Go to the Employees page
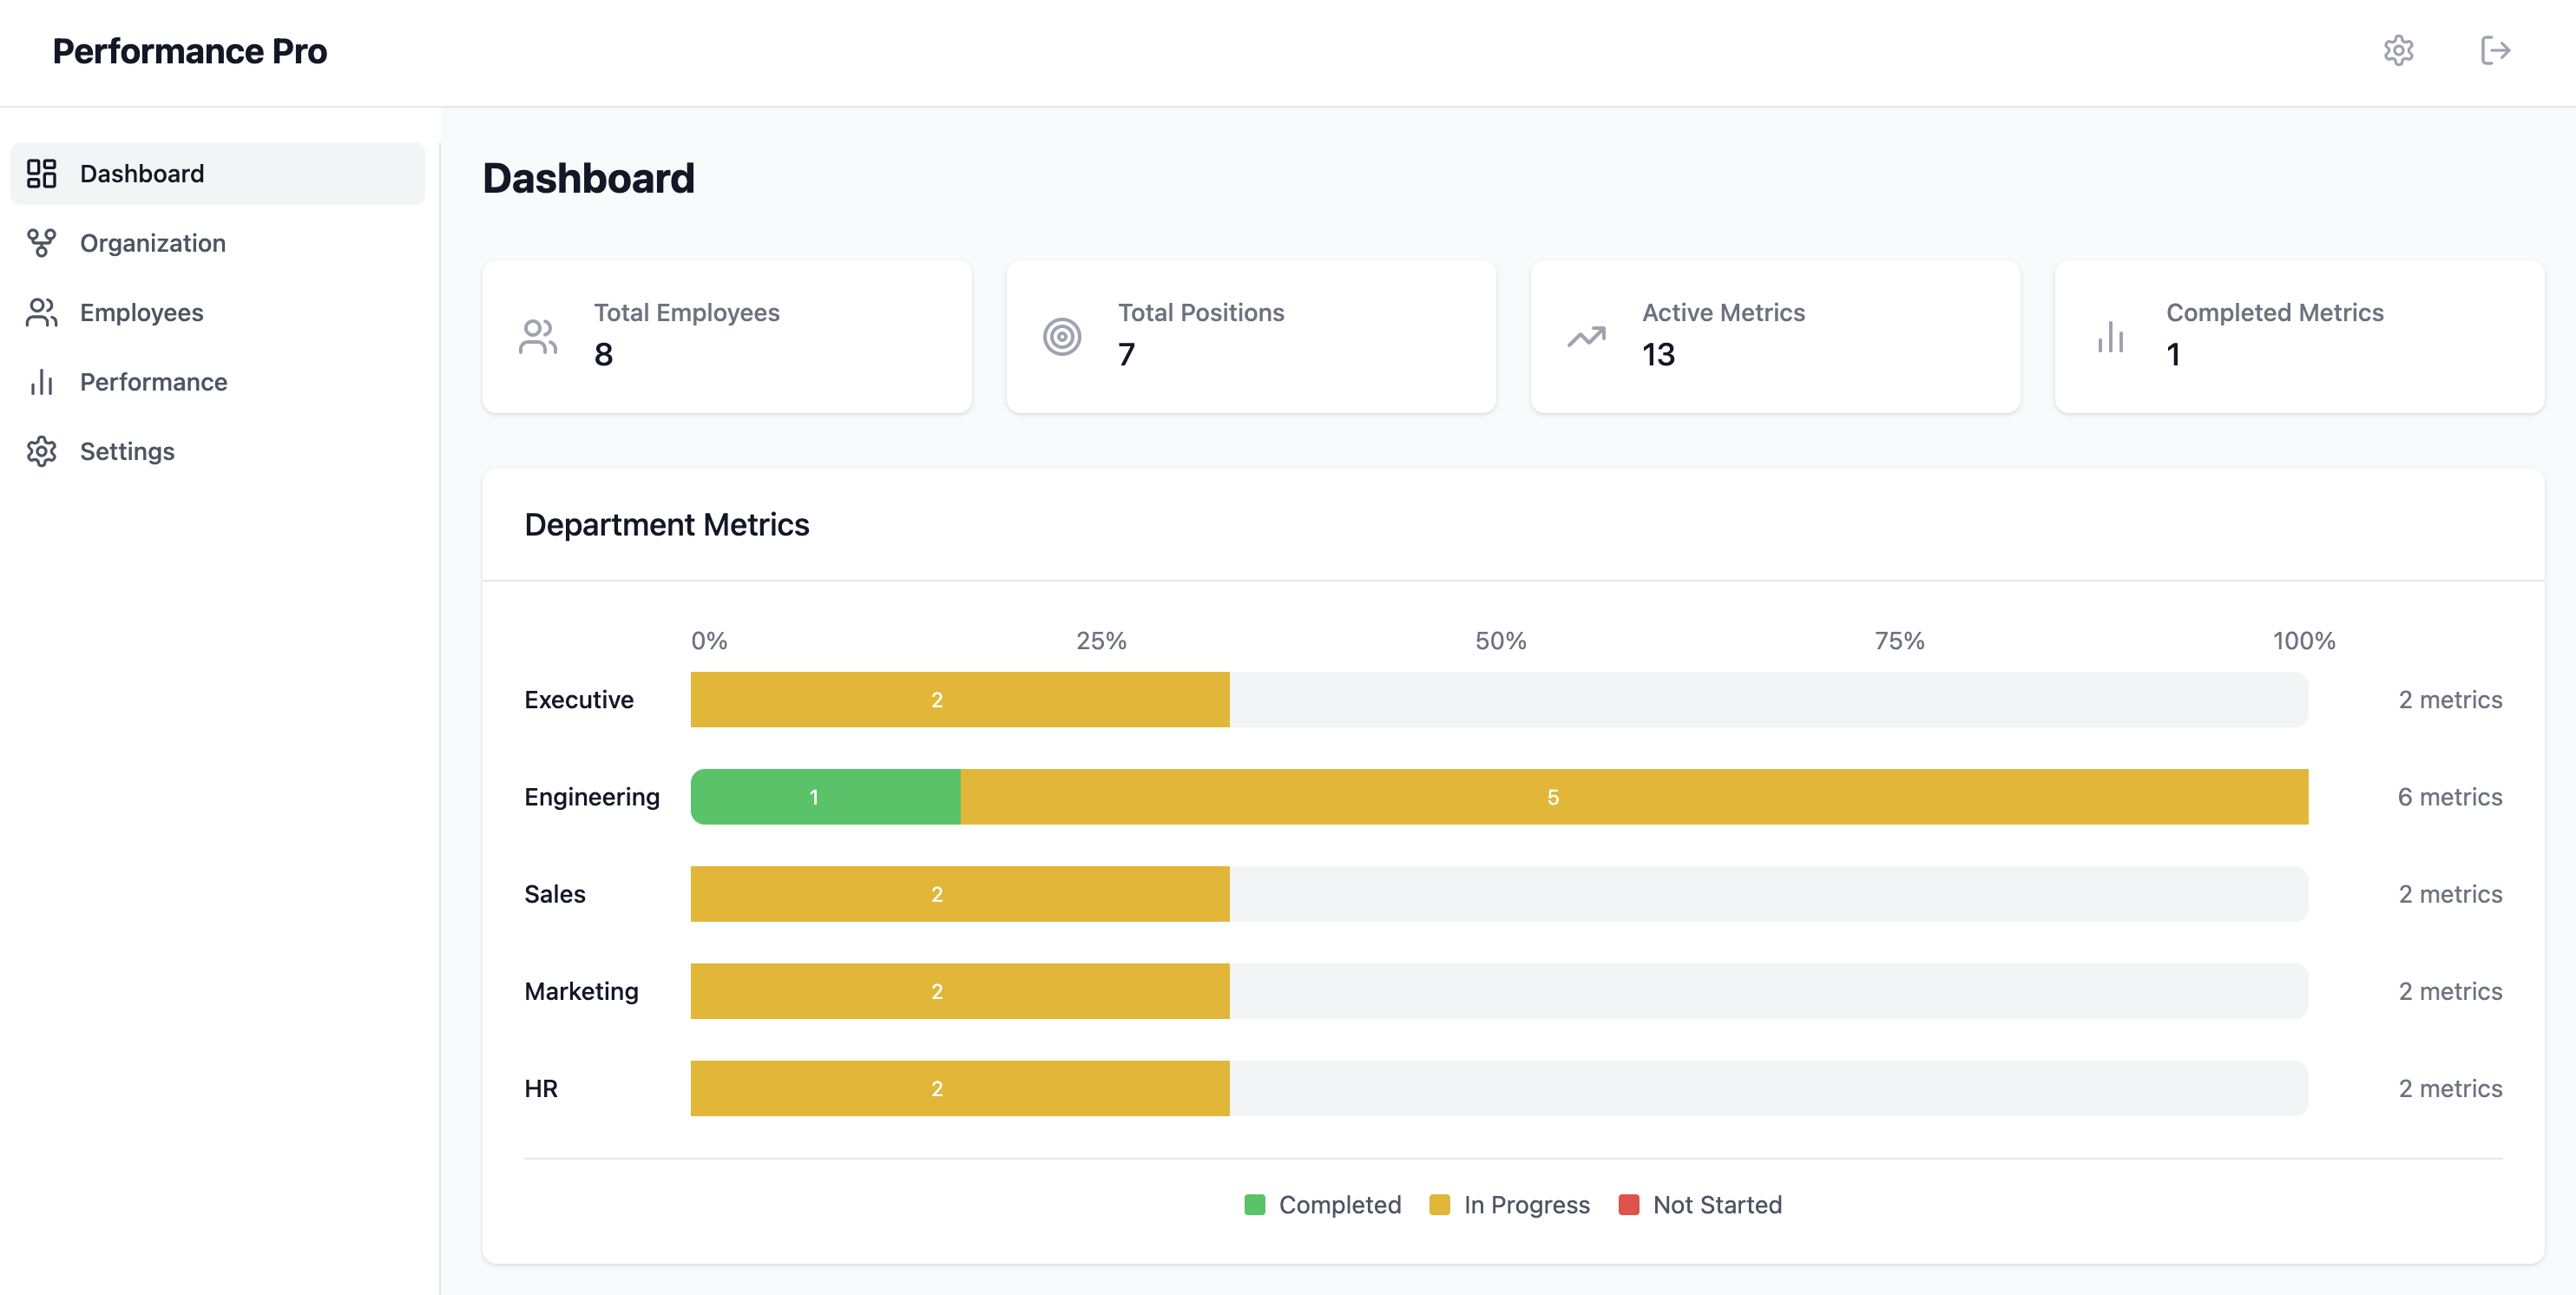2576x1295 pixels. [141, 312]
